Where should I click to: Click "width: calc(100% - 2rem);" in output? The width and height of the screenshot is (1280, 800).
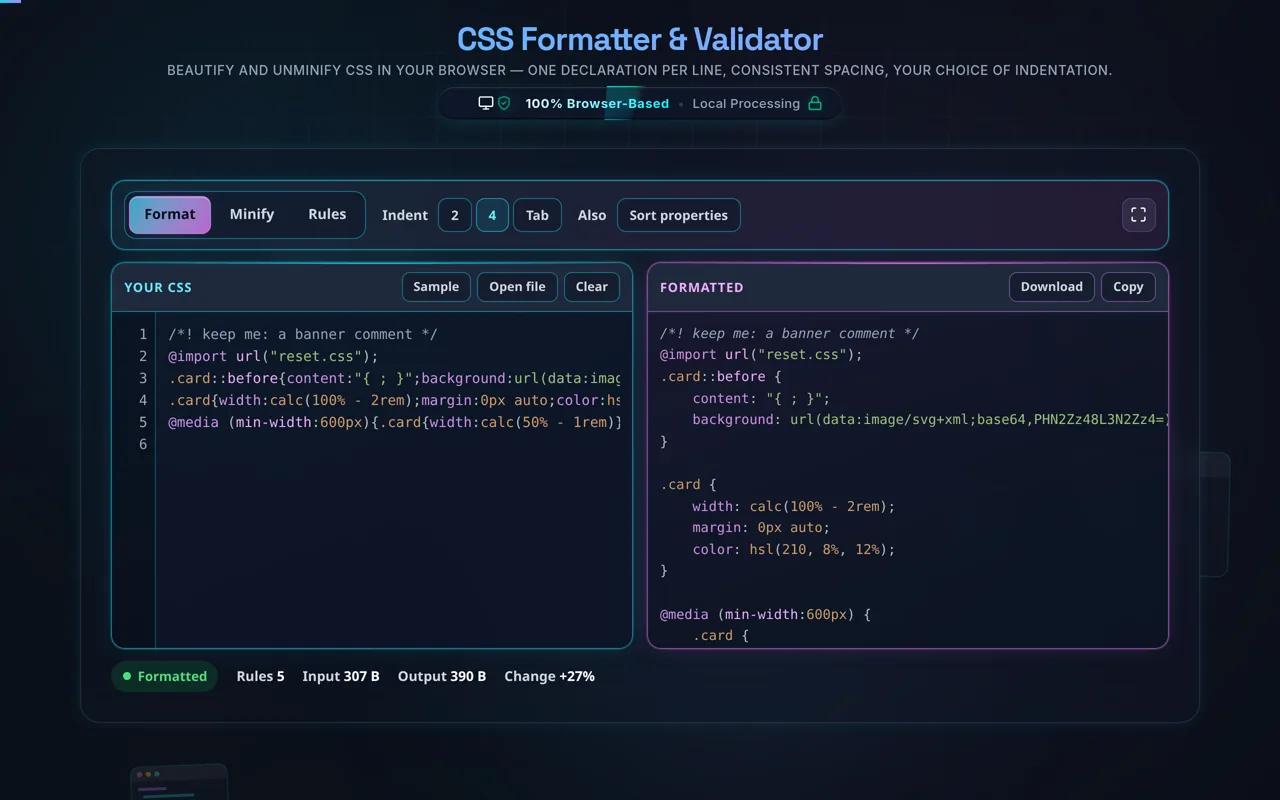(x=794, y=506)
